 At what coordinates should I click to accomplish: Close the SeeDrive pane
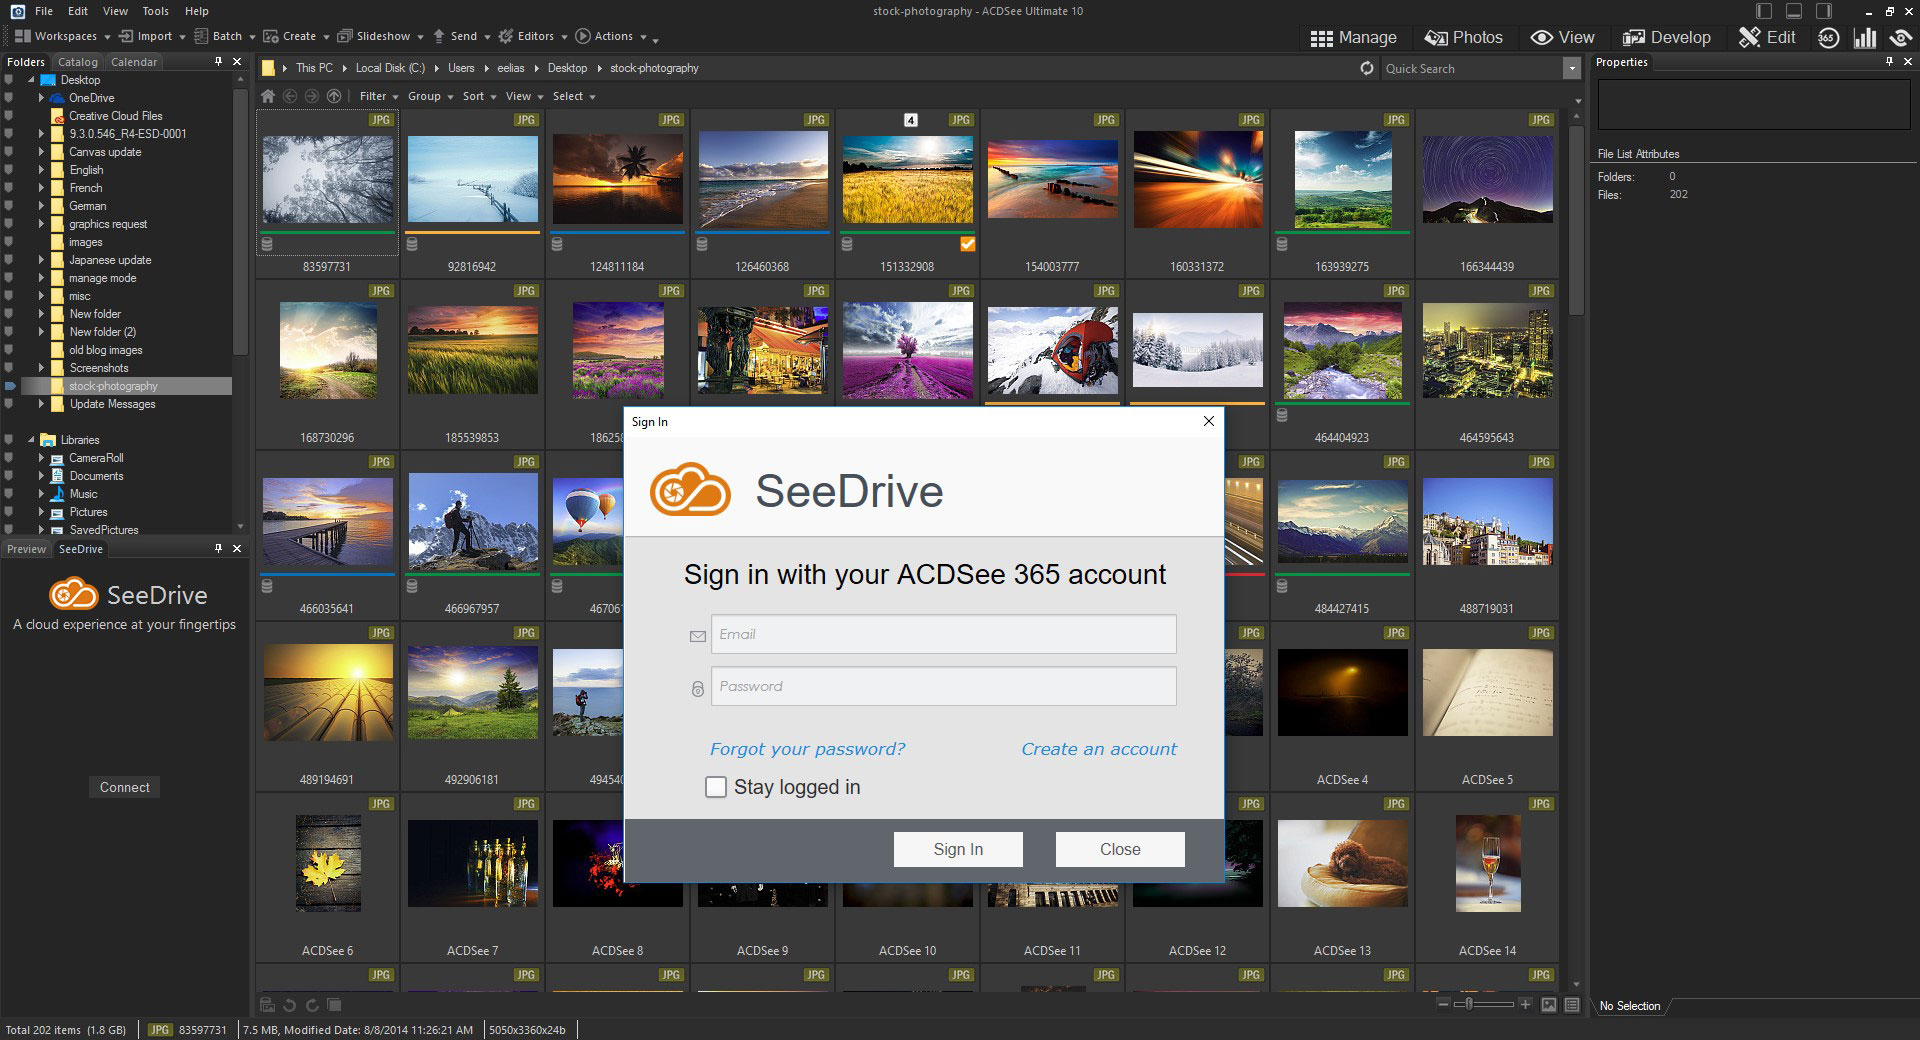[237, 548]
